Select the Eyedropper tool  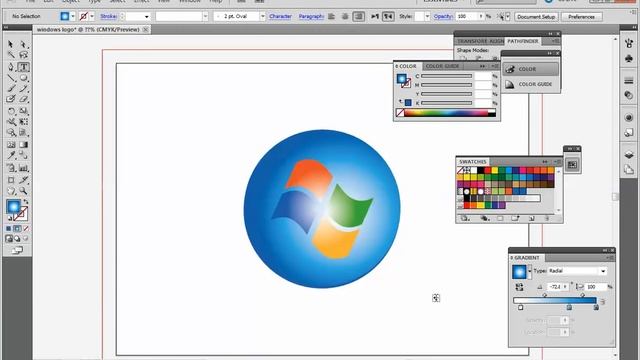[11, 156]
